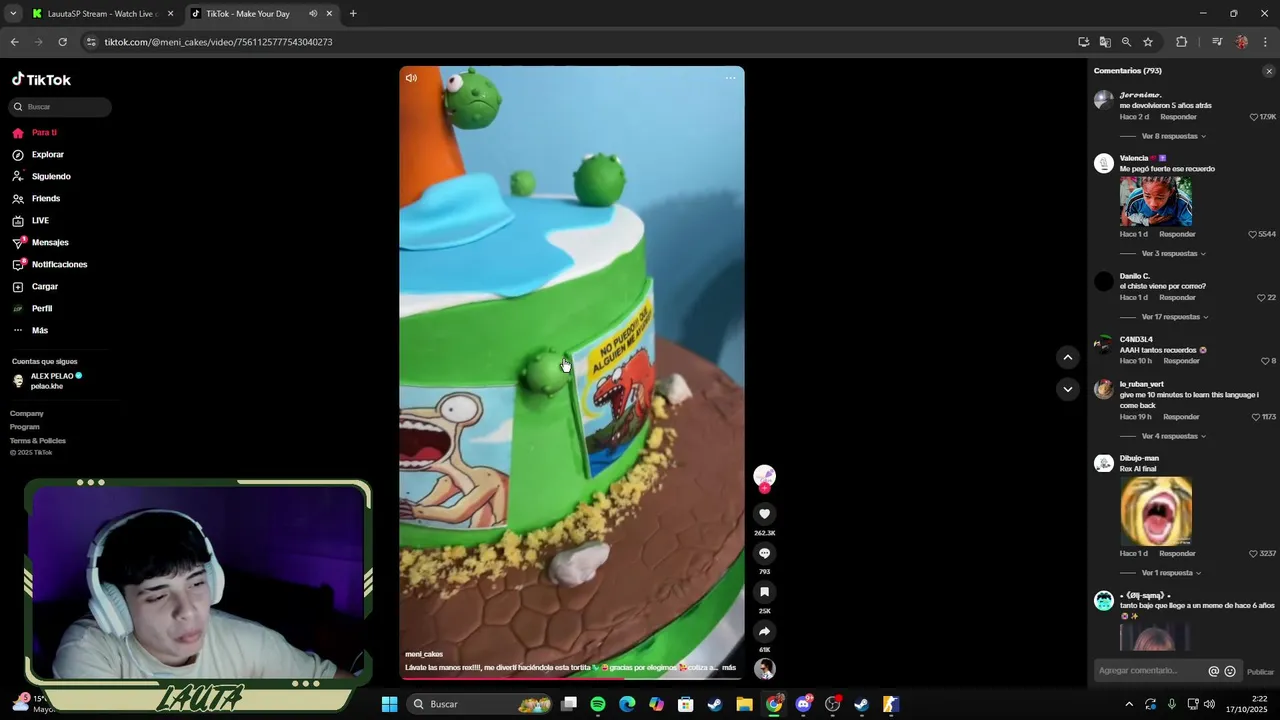Open Terms & Policies link
The image size is (1280, 720).
click(x=38, y=441)
